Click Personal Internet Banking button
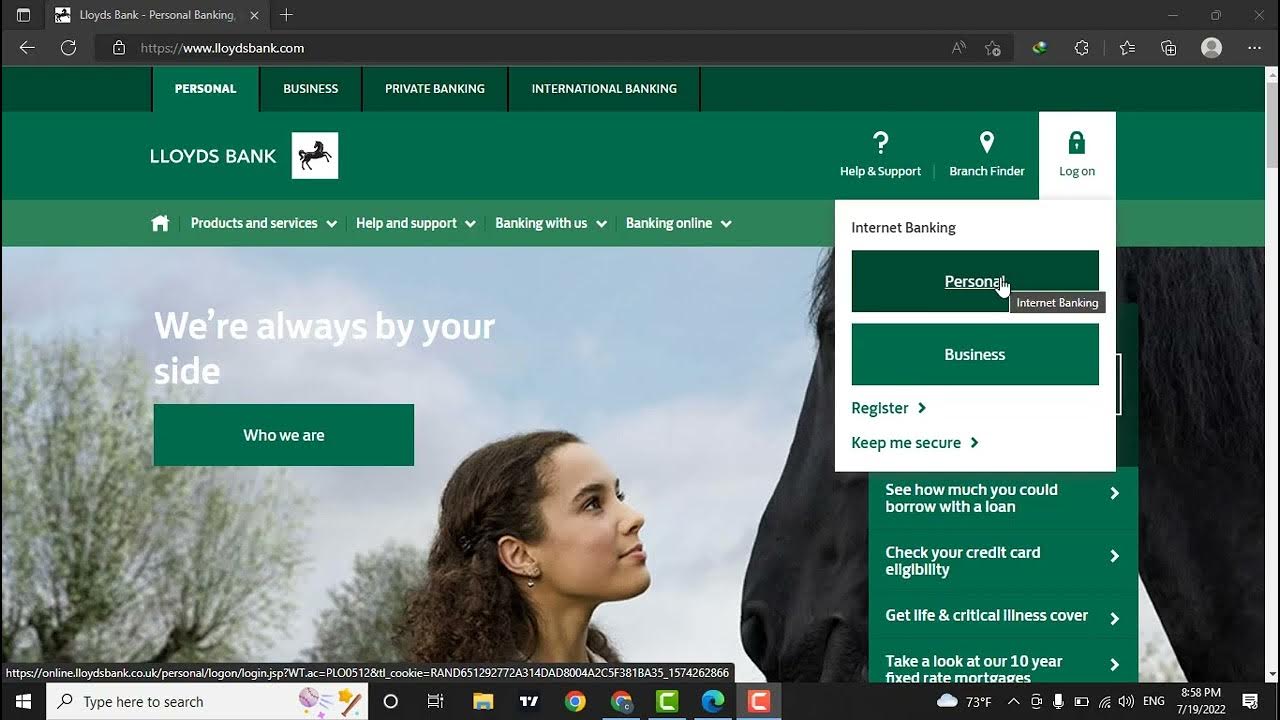 tap(975, 281)
